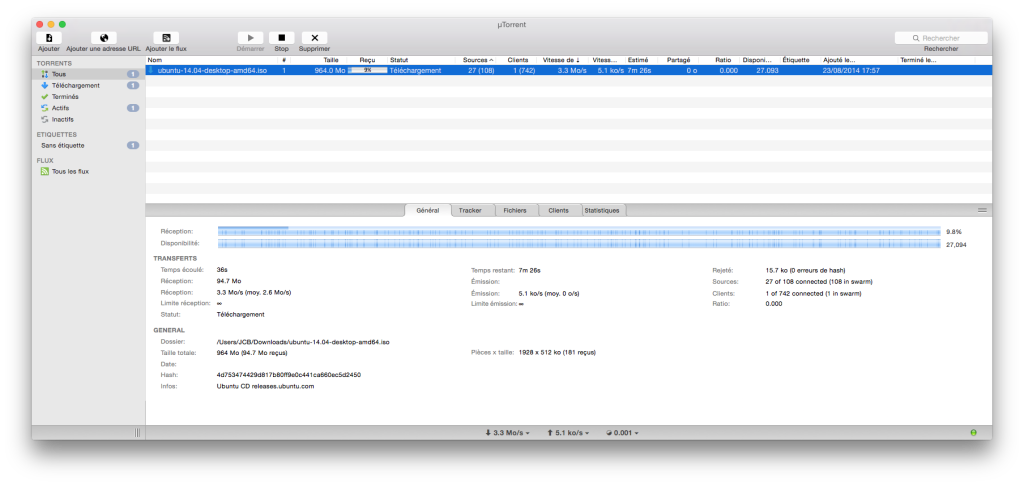Click the 27 of 108 connected sources text

coord(819,282)
